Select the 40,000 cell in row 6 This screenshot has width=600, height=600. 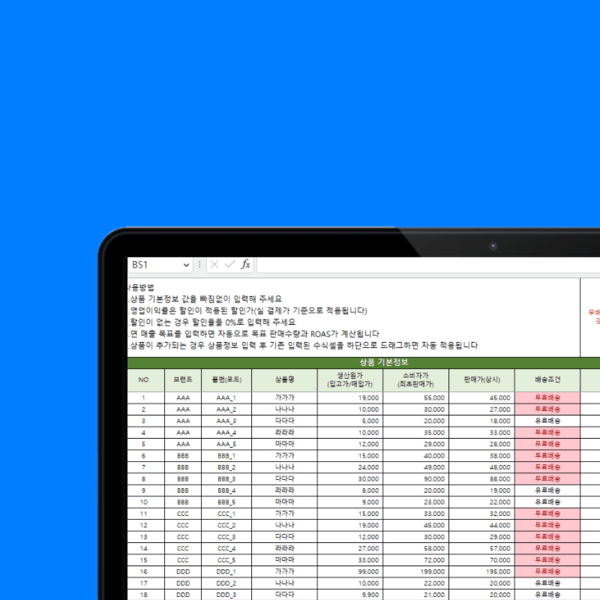(416, 456)
